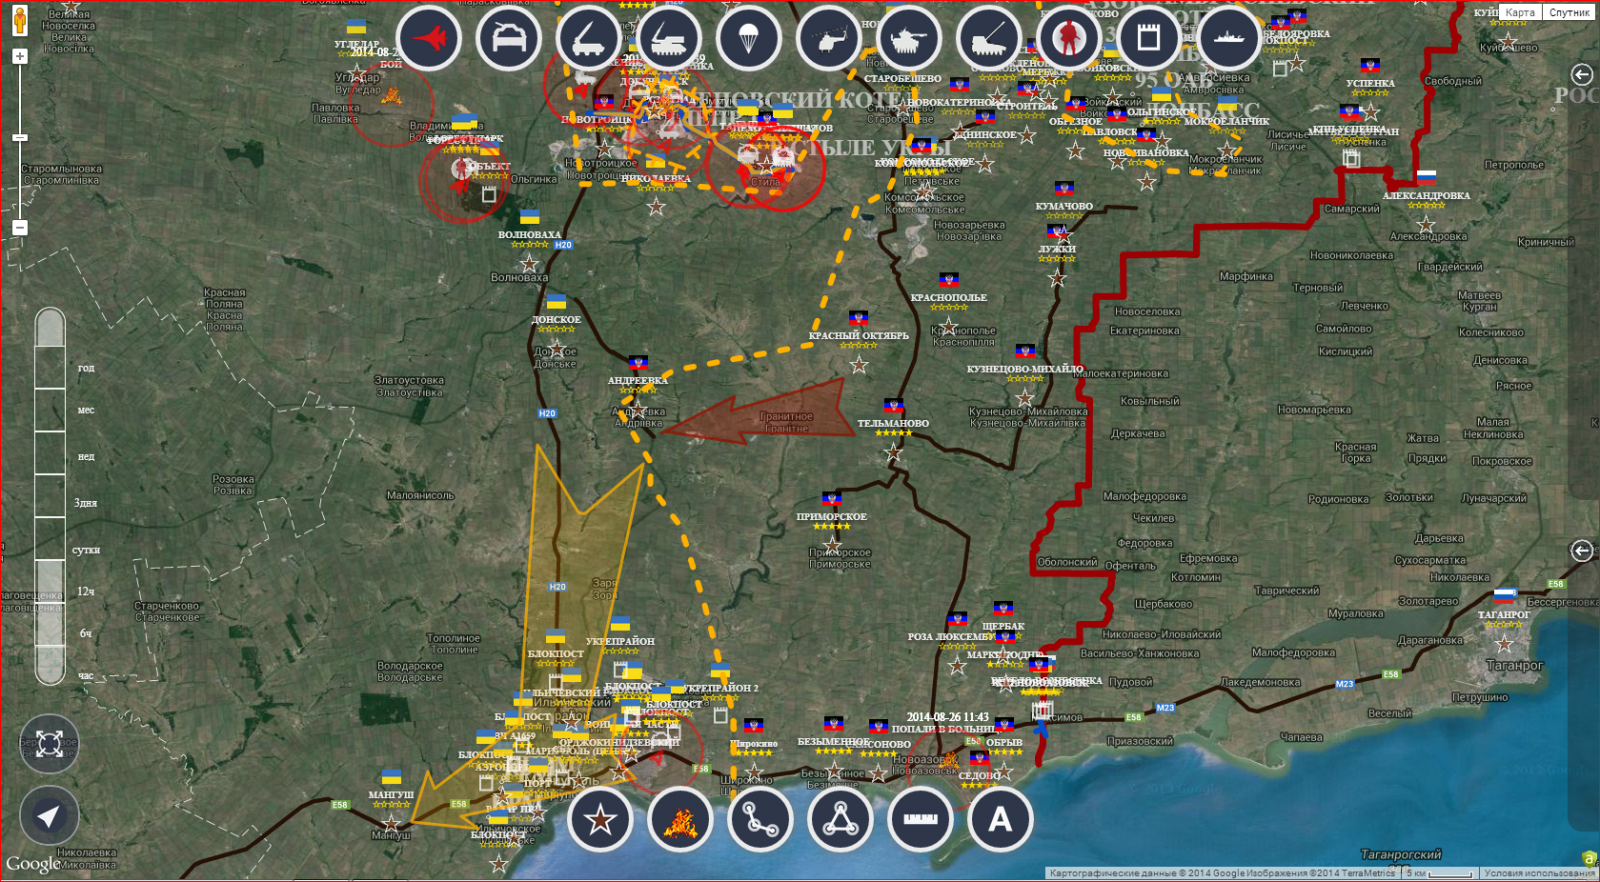Click the route path tool button
The width and height of the screenshot is (1600, 882).
pyautogui.click(x=760, y=820)
